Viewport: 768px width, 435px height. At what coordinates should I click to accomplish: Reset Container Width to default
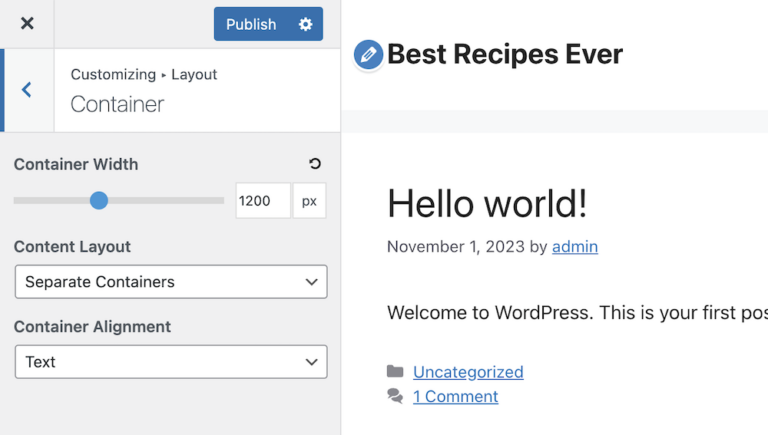[315, 164]
